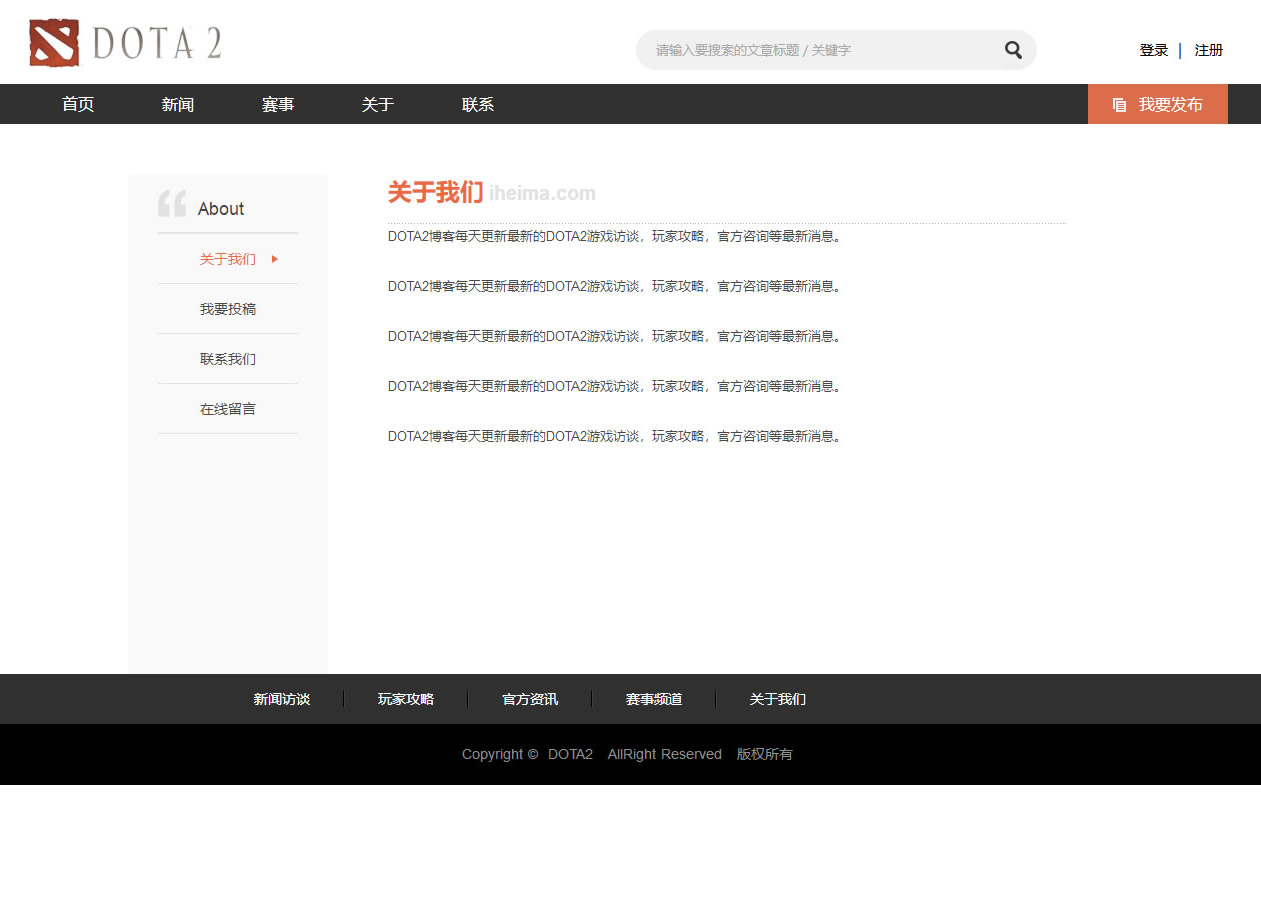Click 赛事频道 in the footer navigation
This screenshot has width=1261, height=917.
tap(654, 699)
